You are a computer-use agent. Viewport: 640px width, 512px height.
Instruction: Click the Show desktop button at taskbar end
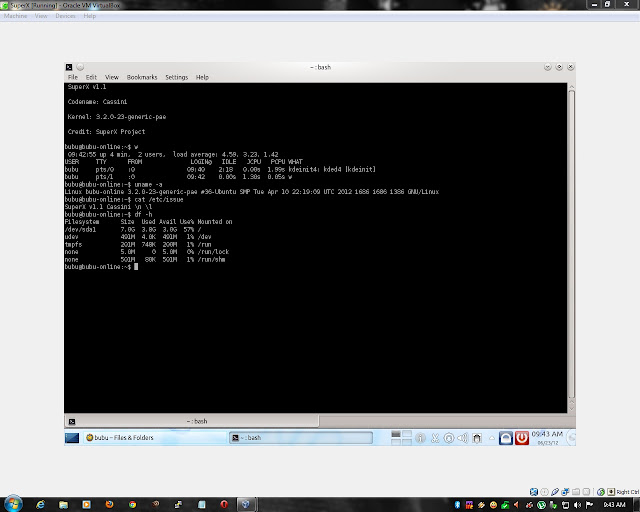tap(636, 505)
